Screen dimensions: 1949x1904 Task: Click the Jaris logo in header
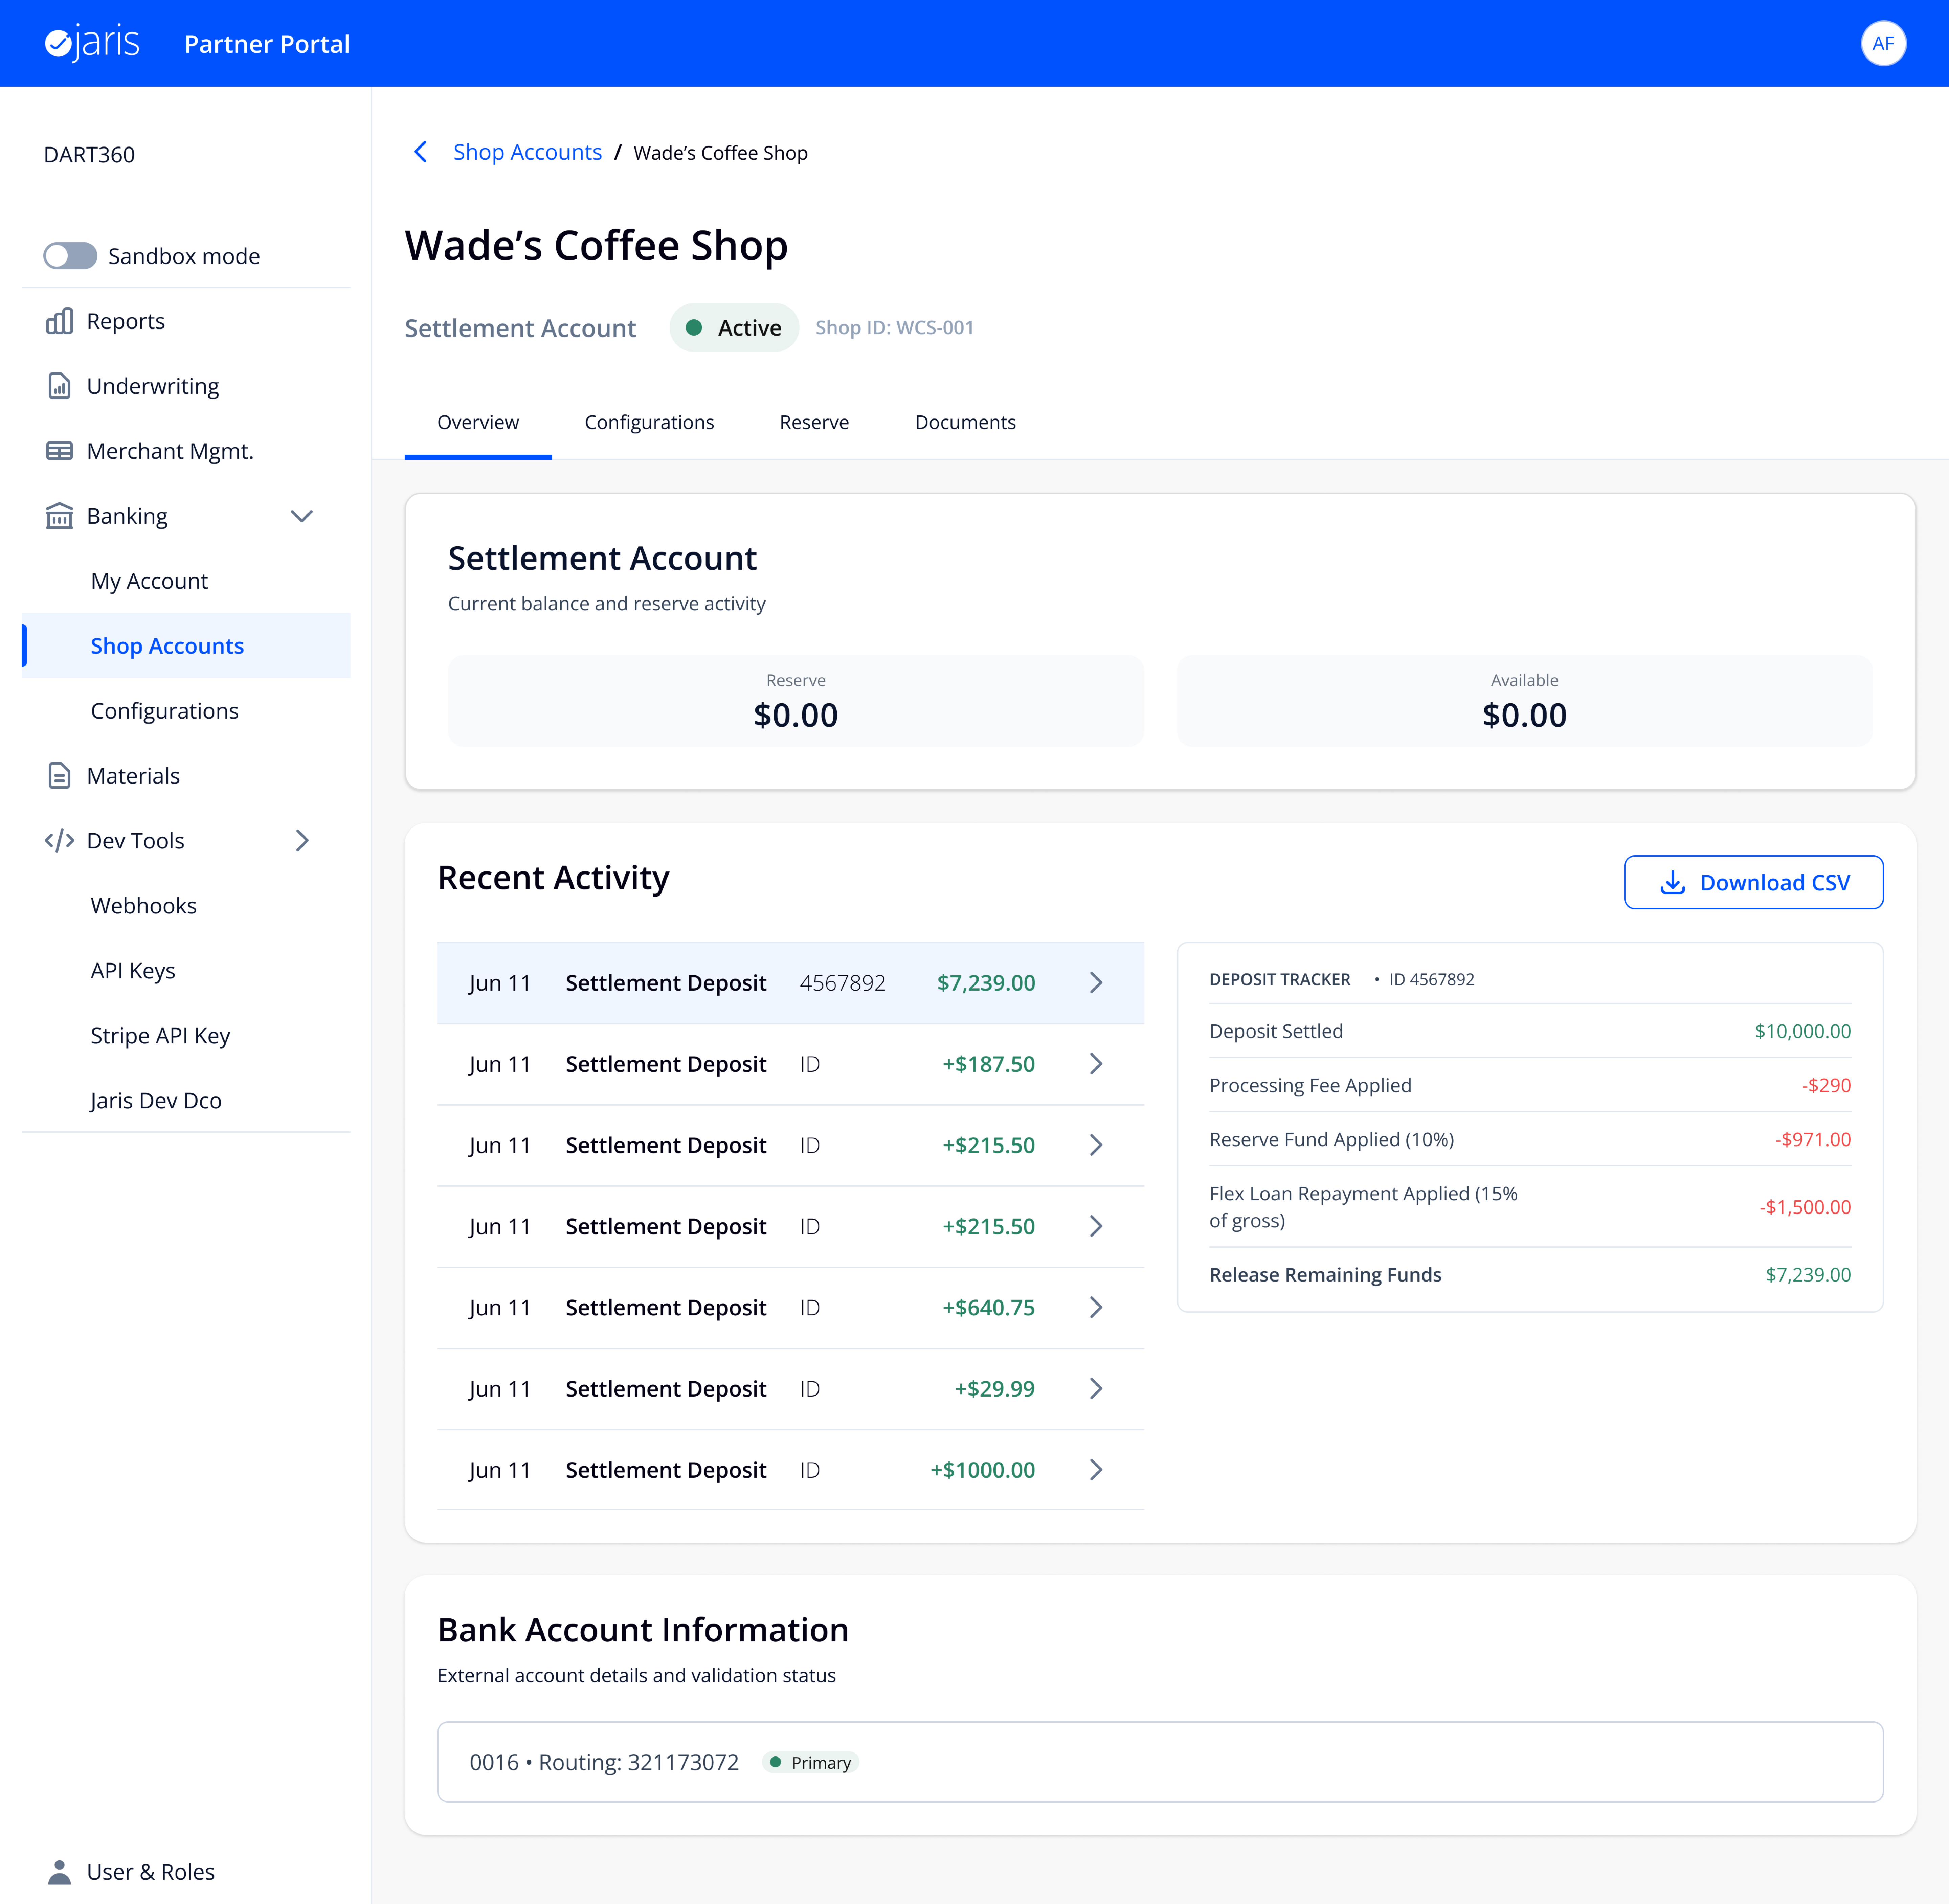92,43
